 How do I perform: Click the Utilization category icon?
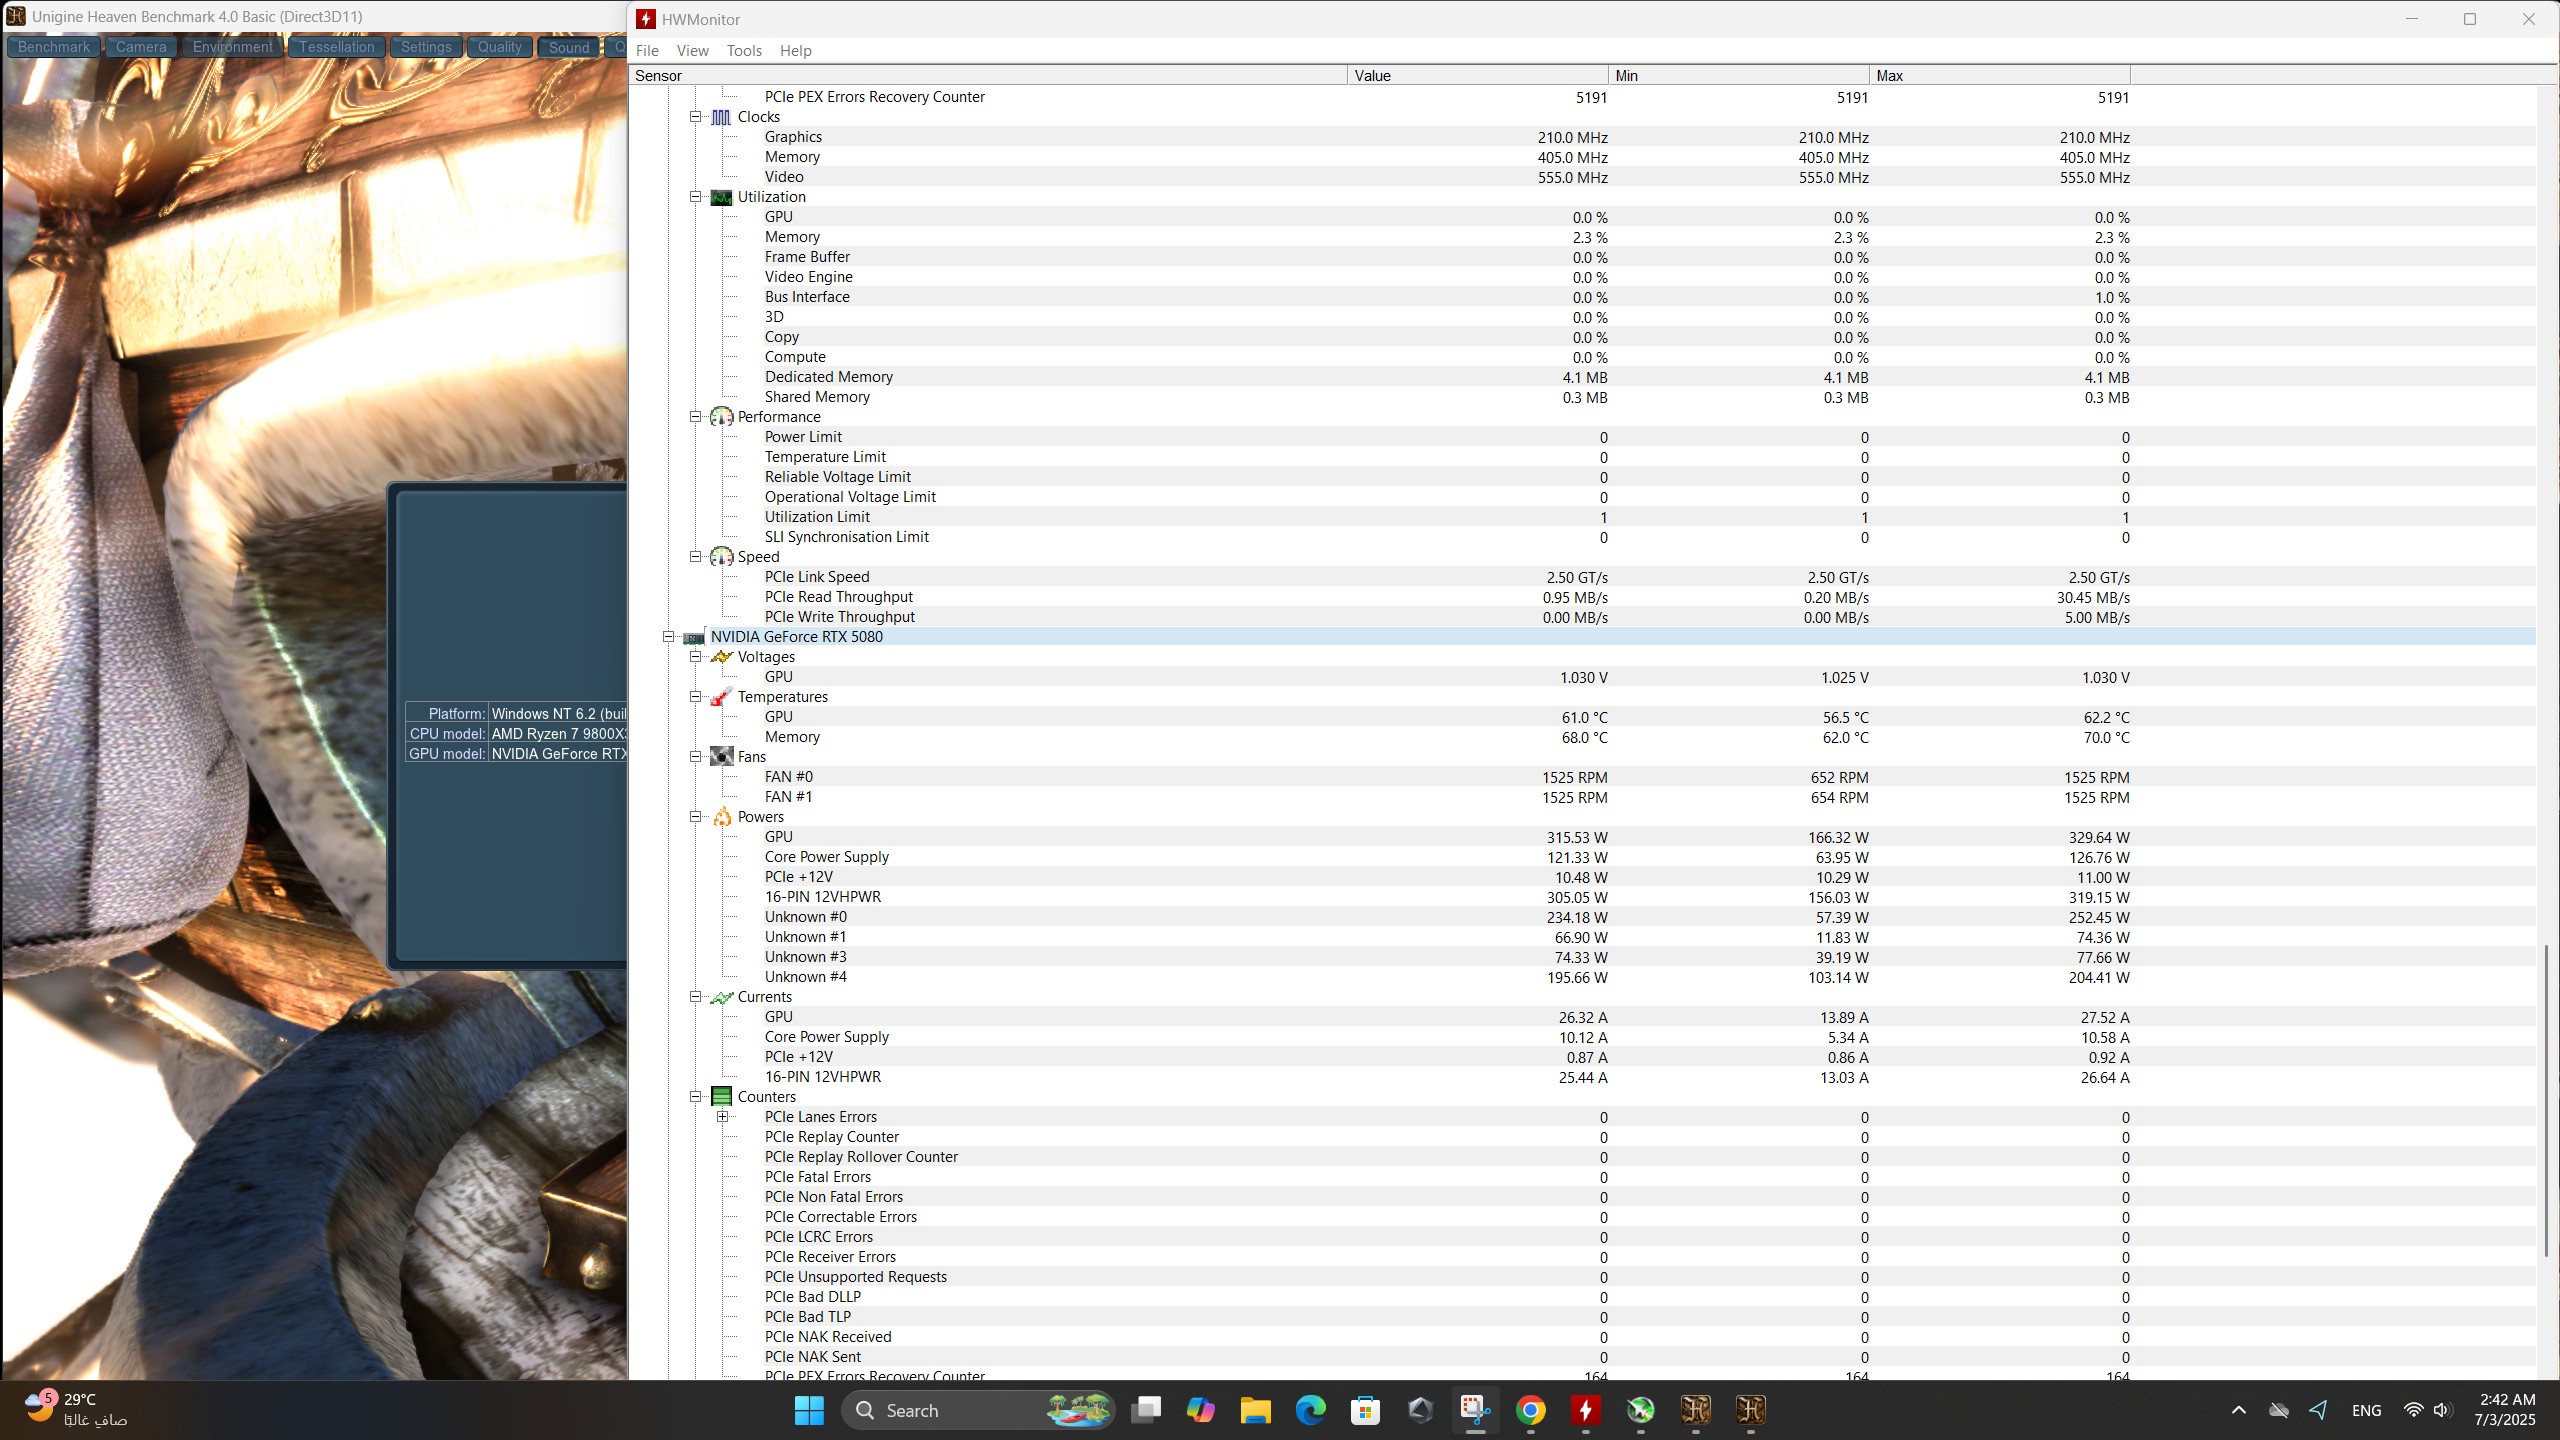(721, 197)
